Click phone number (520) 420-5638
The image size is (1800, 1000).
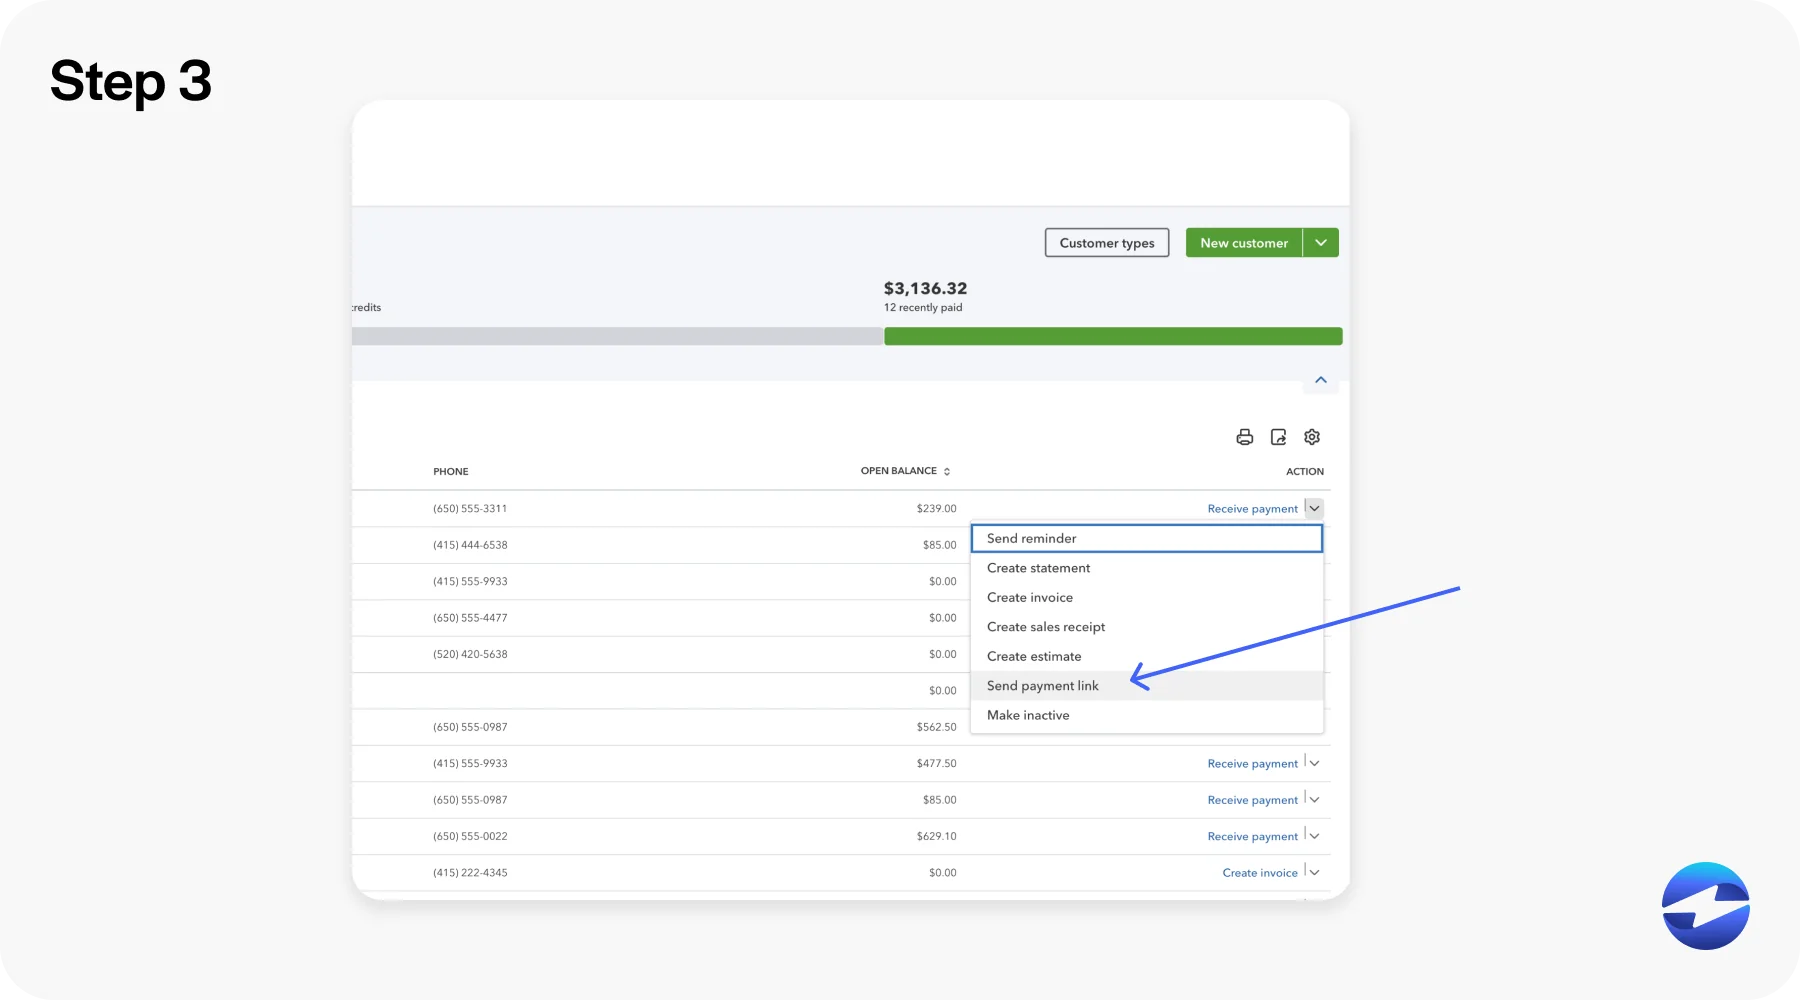(470, 654)
